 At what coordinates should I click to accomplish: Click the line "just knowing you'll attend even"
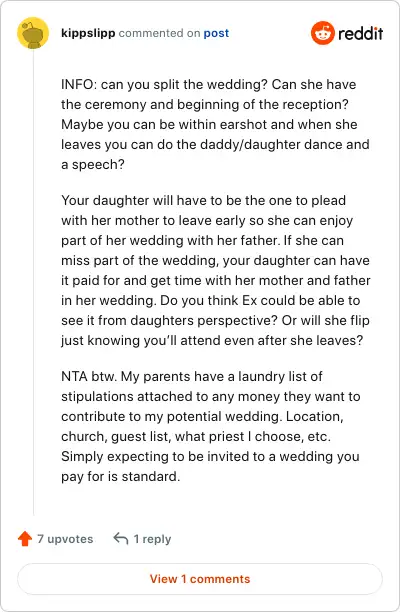pyautogui.click(x=212, y=340)
